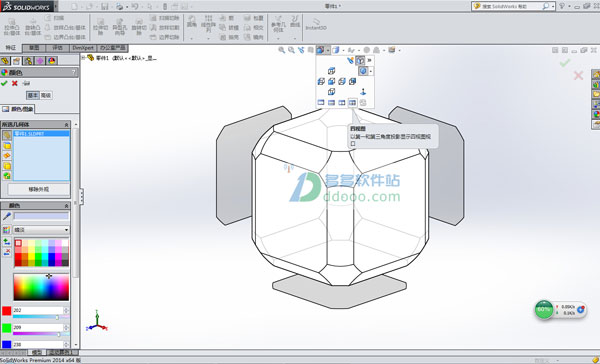Choose Four View layout icon
The image size is (600, 364).
point(352,103)
